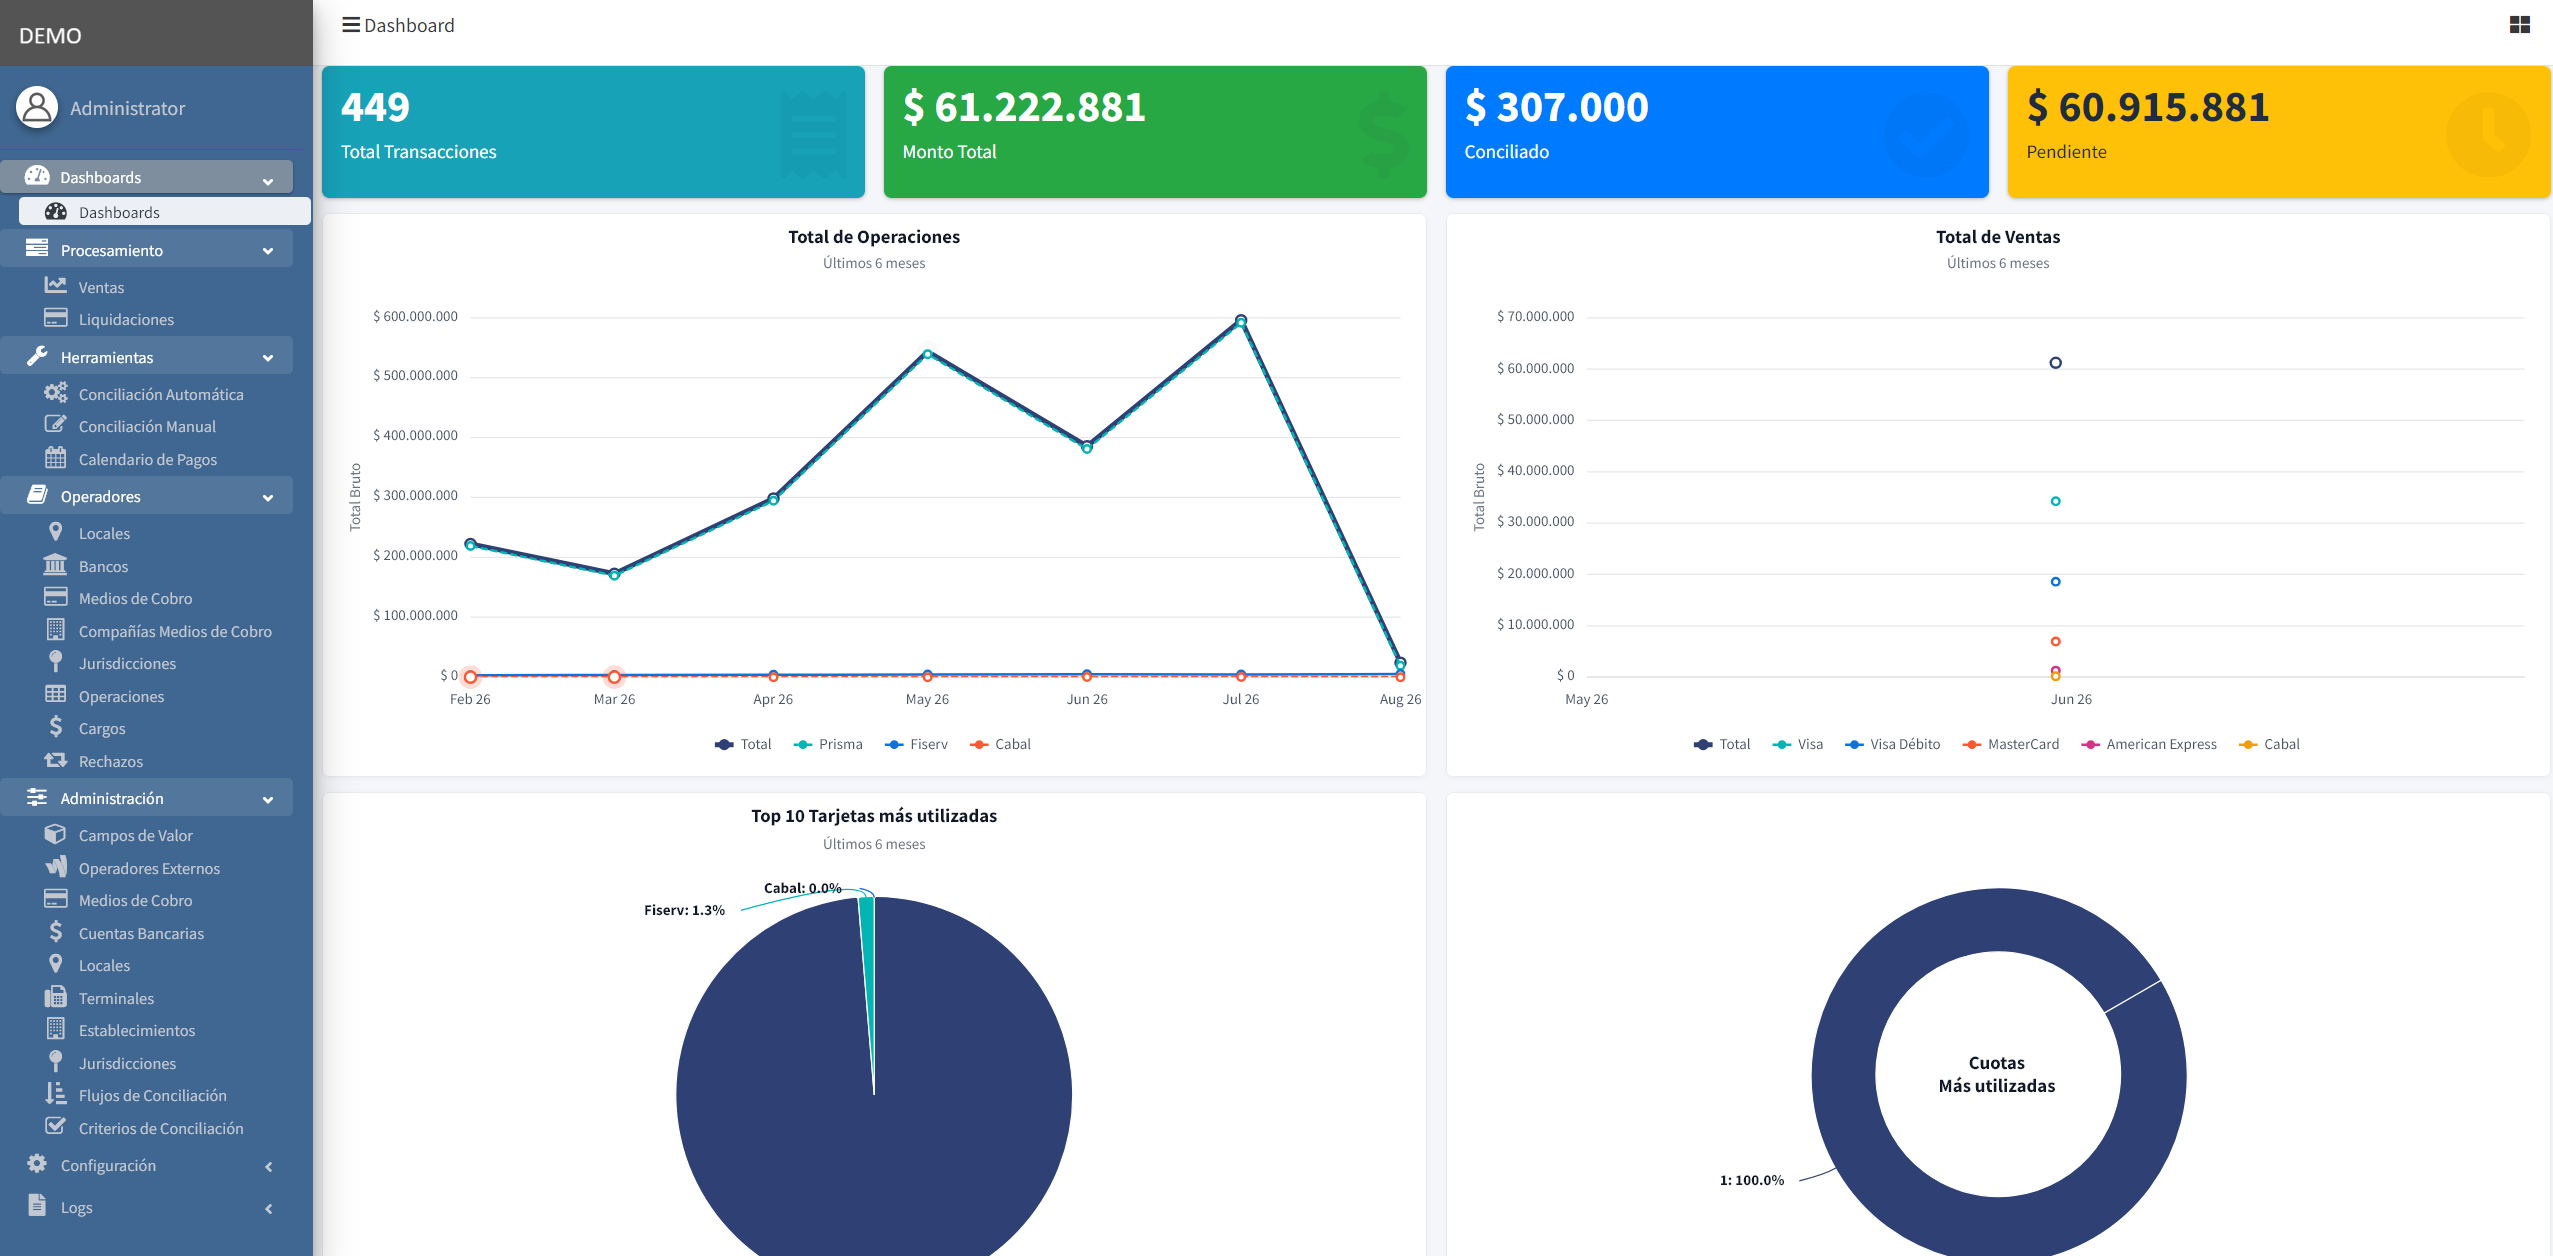Open the Monto Total card
This screenshot has width=2553, height=1256.
point(1155,131)
